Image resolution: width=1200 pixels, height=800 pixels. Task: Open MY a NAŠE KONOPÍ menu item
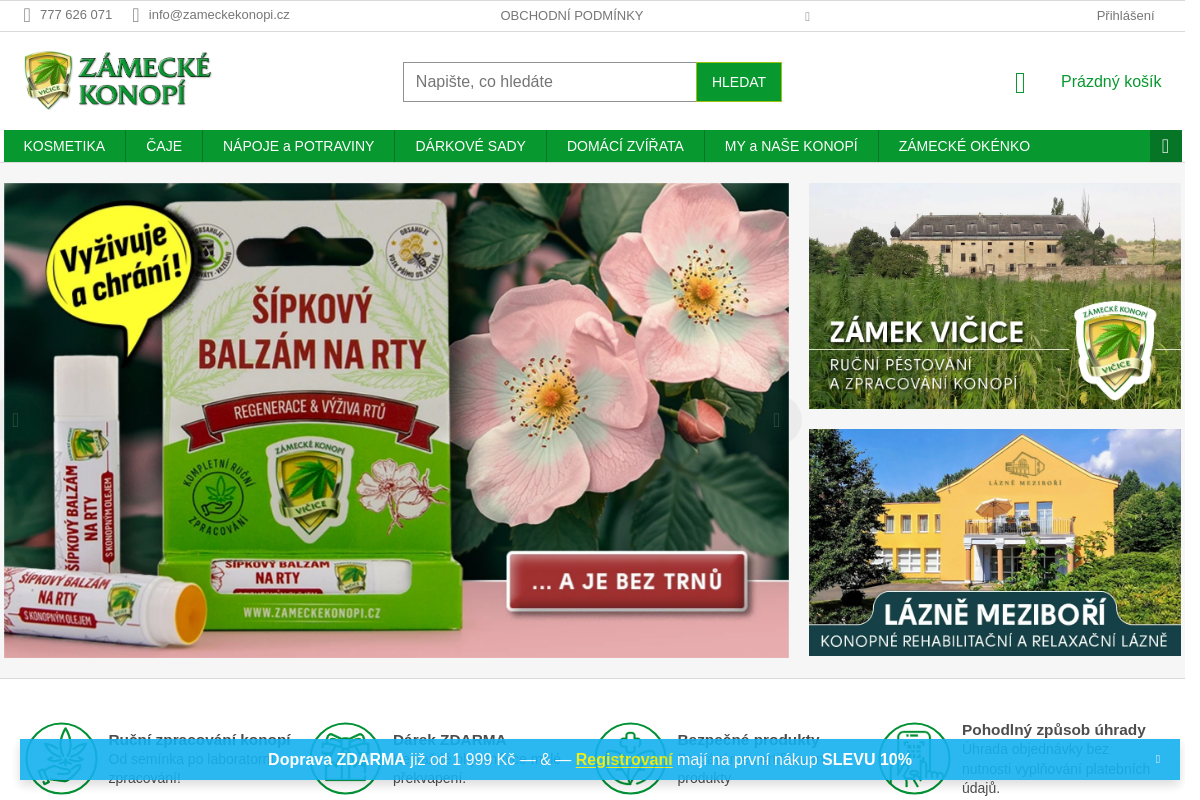[x=791, y=146]
